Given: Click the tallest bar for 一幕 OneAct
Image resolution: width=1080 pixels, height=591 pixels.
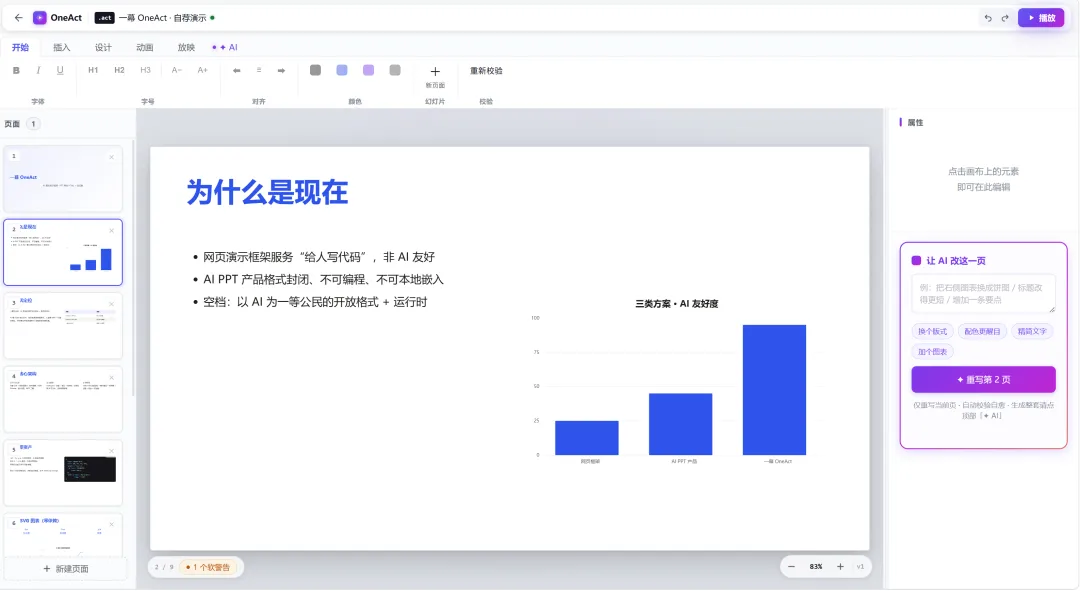Looking at the screenshot, I should 774,390.
